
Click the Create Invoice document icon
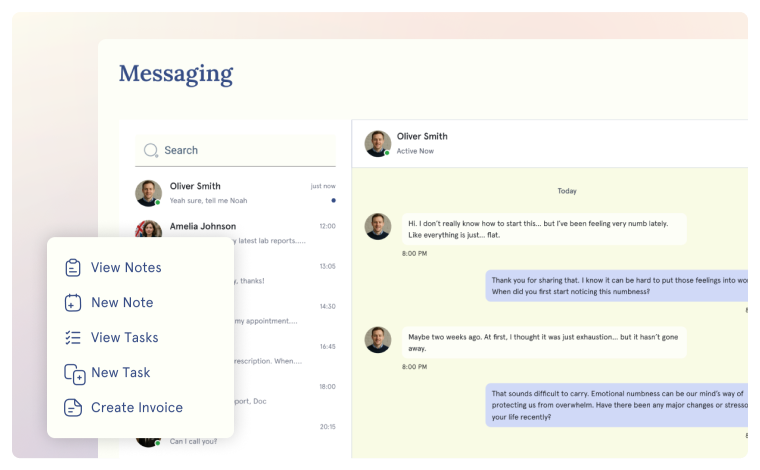tap(73, 407)
